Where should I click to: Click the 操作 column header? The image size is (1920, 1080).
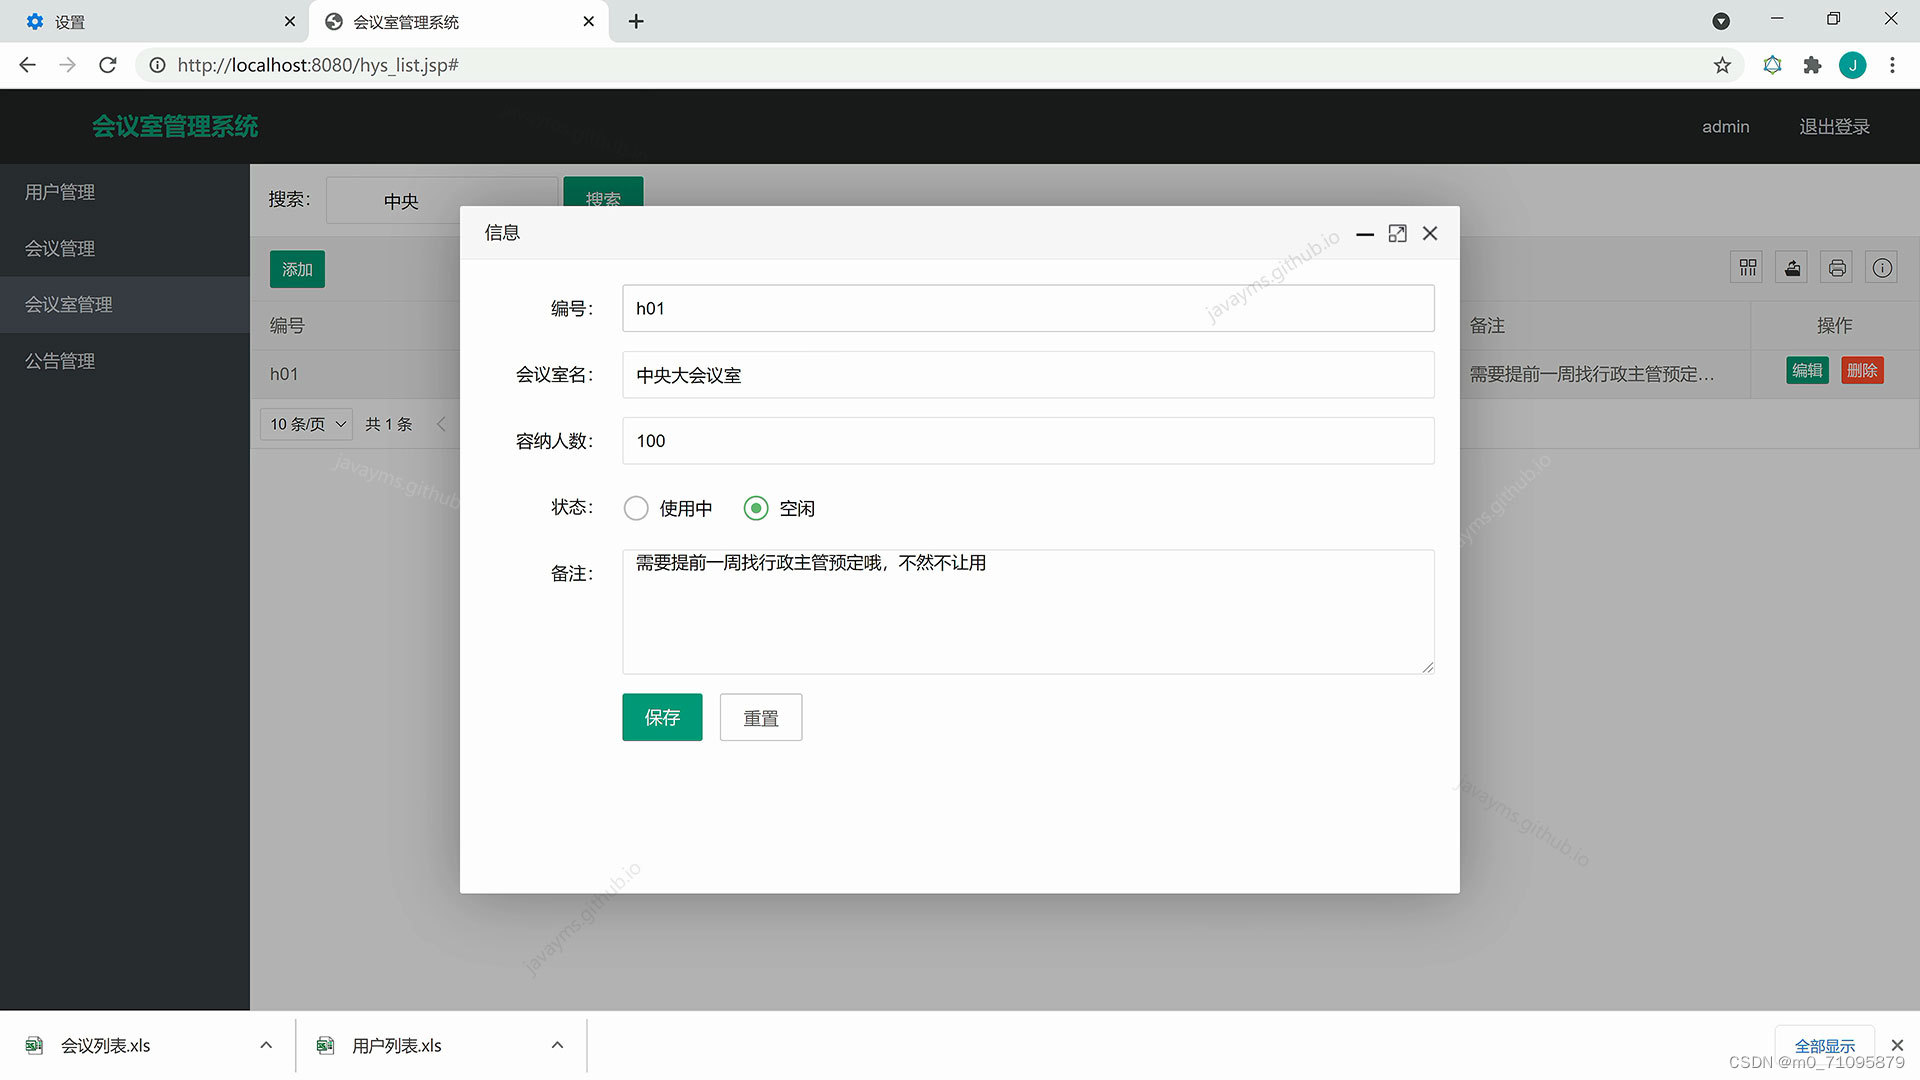point(1834,325)
